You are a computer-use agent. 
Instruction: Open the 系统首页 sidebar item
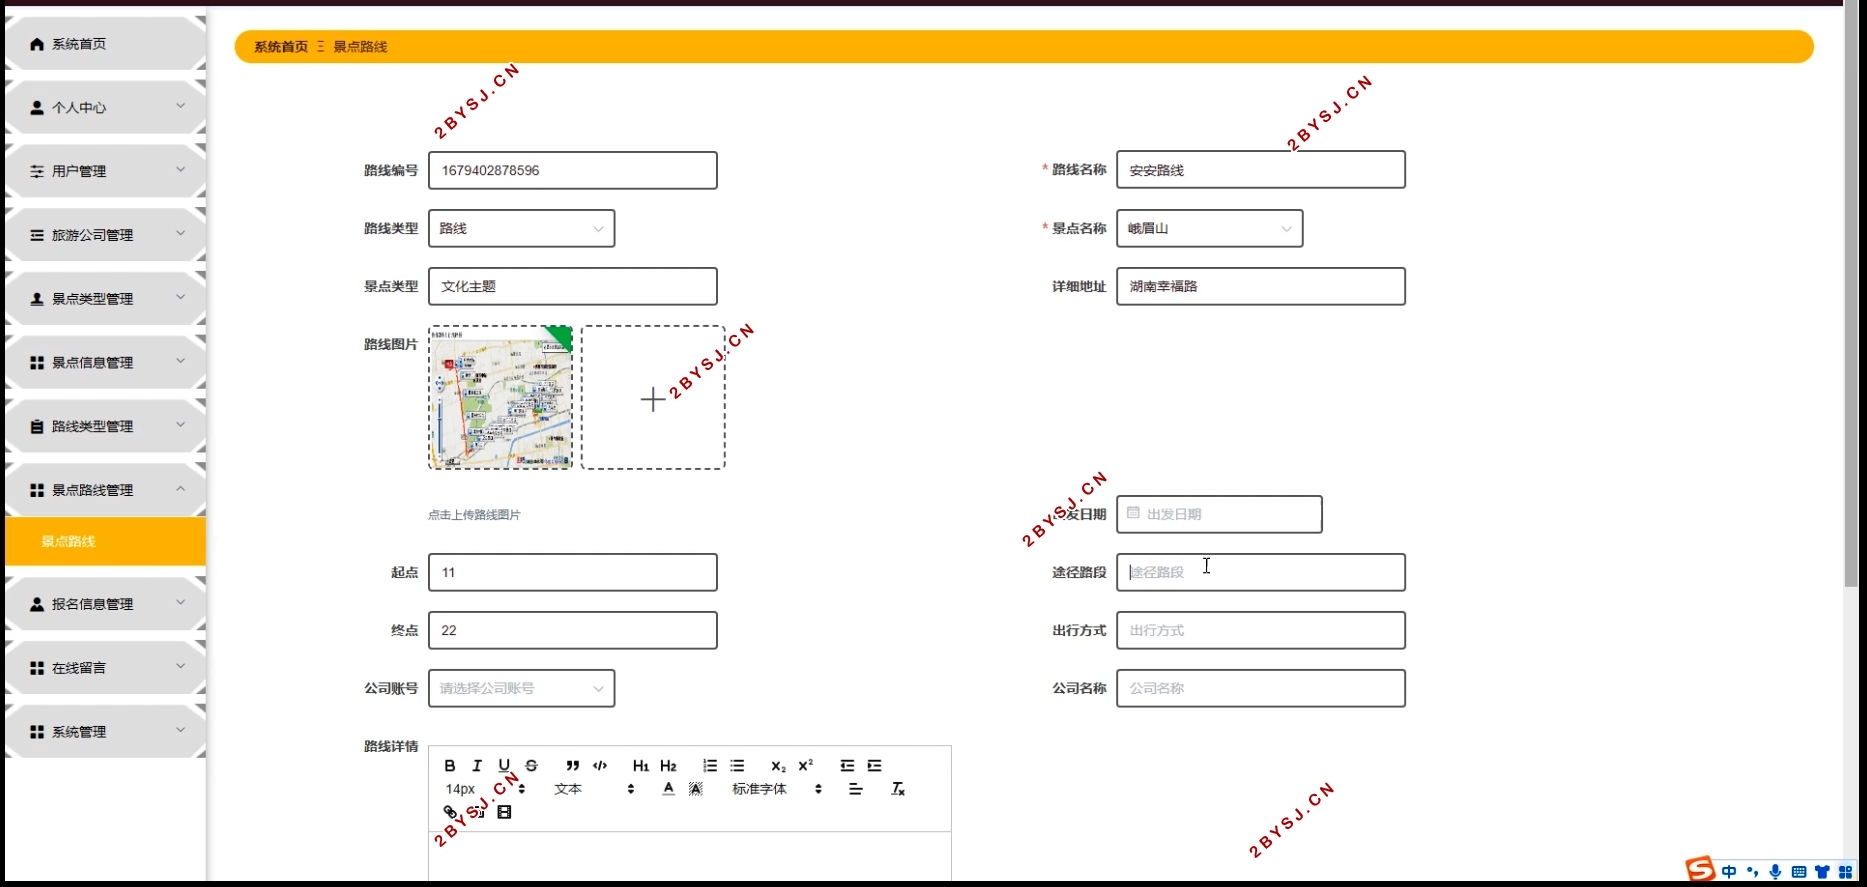105,44
